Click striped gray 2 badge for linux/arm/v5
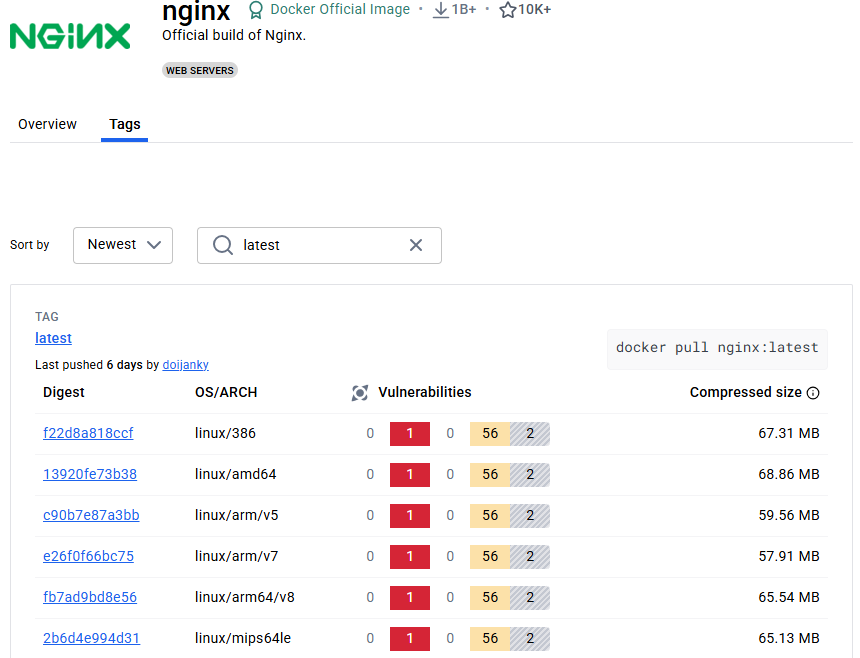This screenshot has width=860, height=658. point(530,516)
